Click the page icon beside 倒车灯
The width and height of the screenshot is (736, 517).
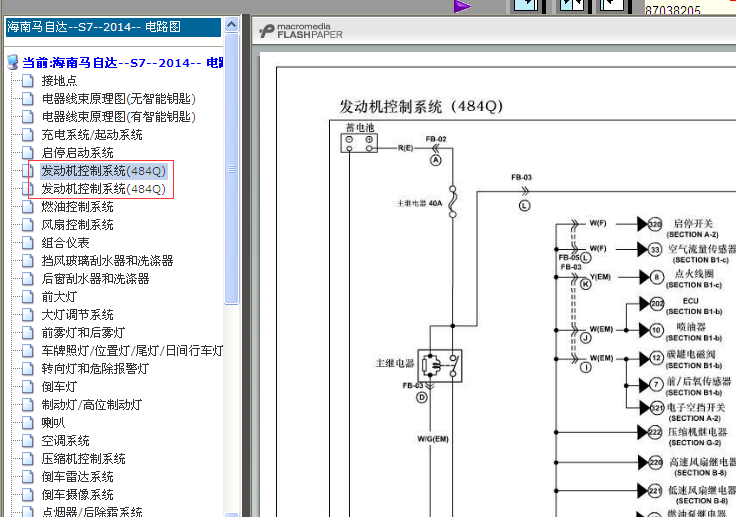point(28,386)
